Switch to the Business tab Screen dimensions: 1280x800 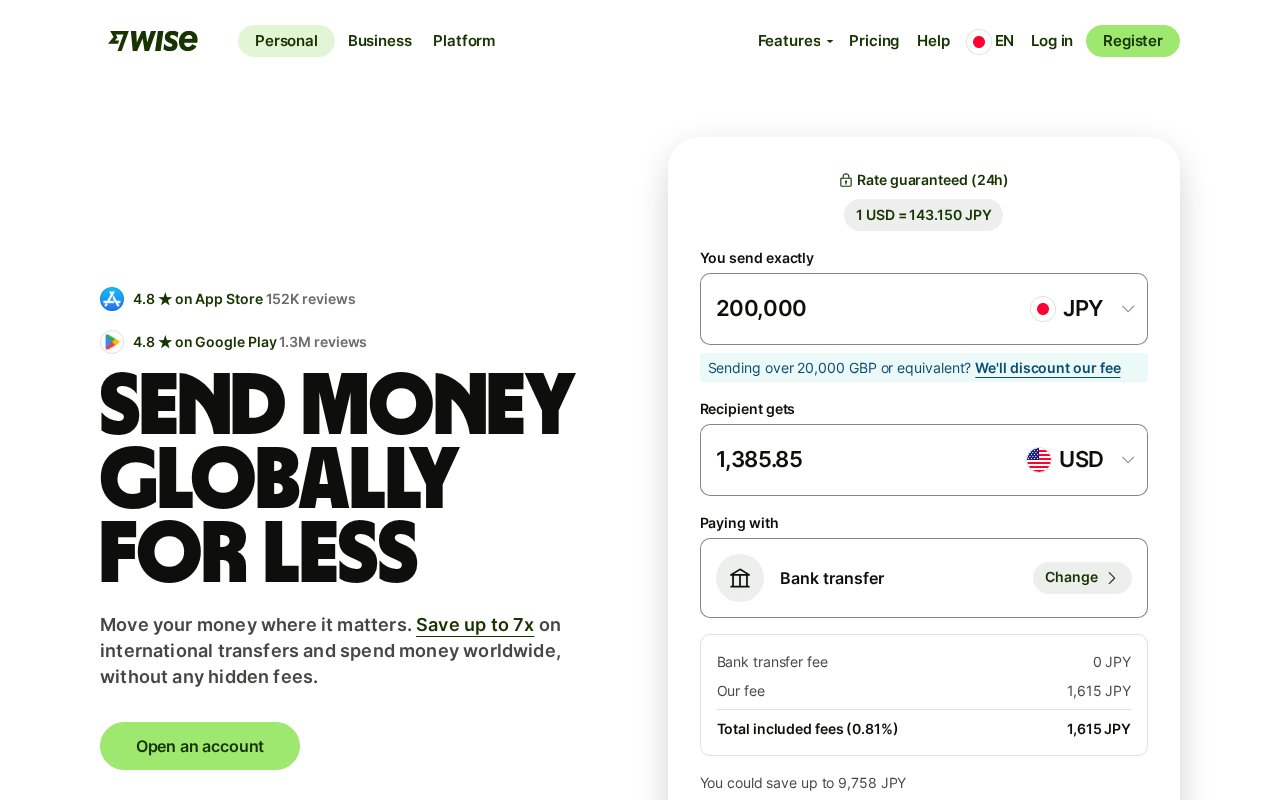[380, 41]
